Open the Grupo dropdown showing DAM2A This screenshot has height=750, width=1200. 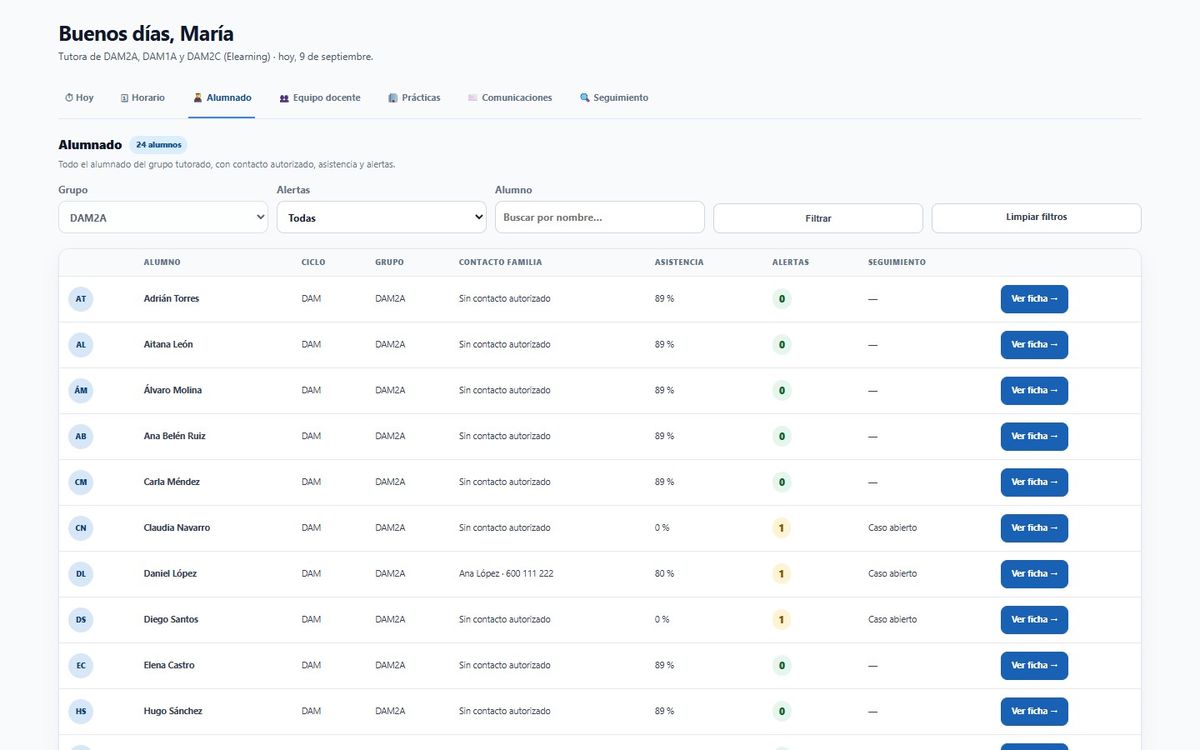(x=163, y=217)
